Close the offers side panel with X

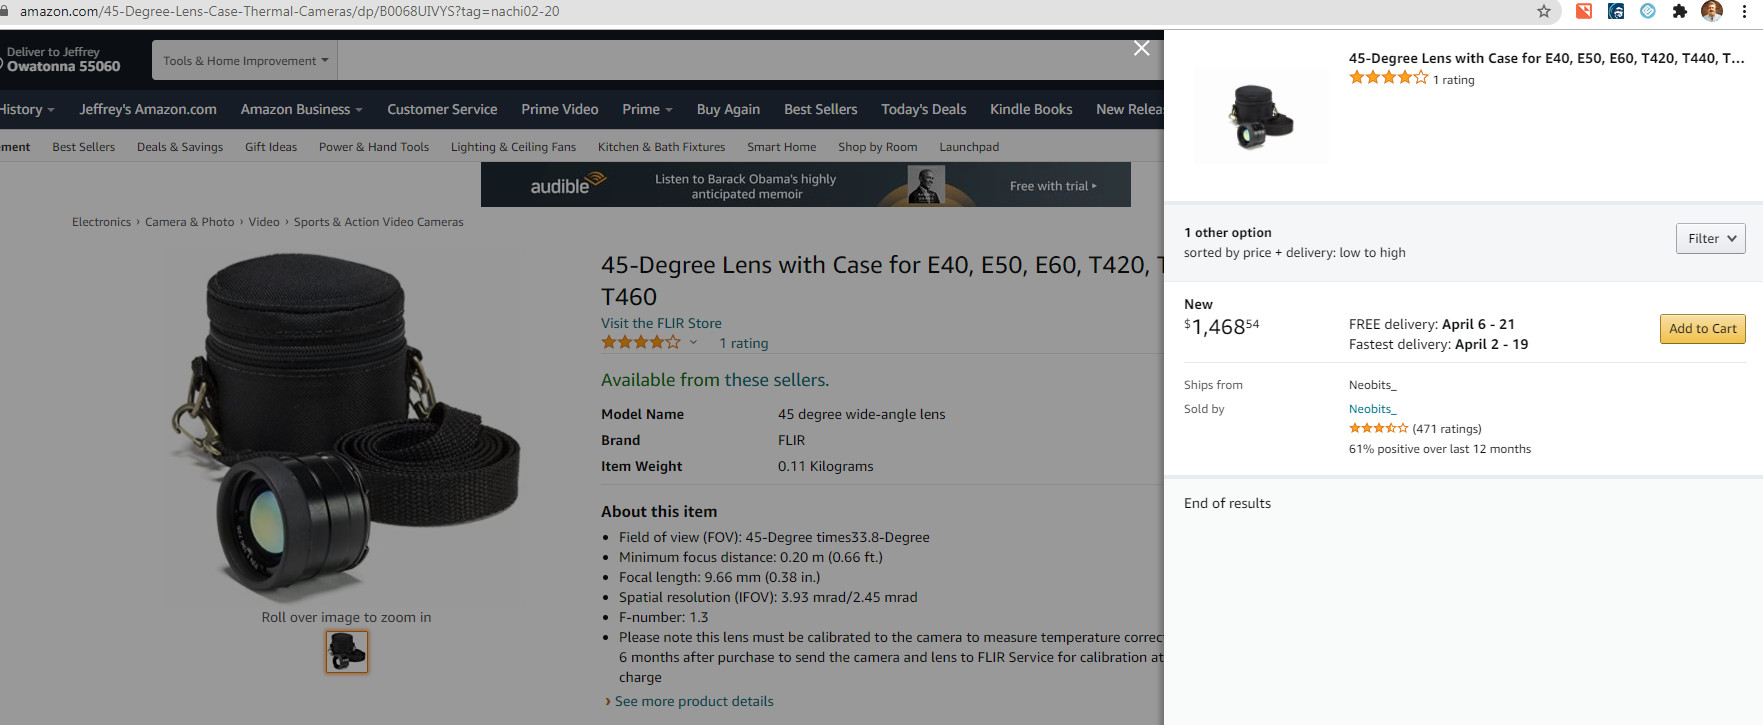pyautogui.click(x=1141, y=48)
